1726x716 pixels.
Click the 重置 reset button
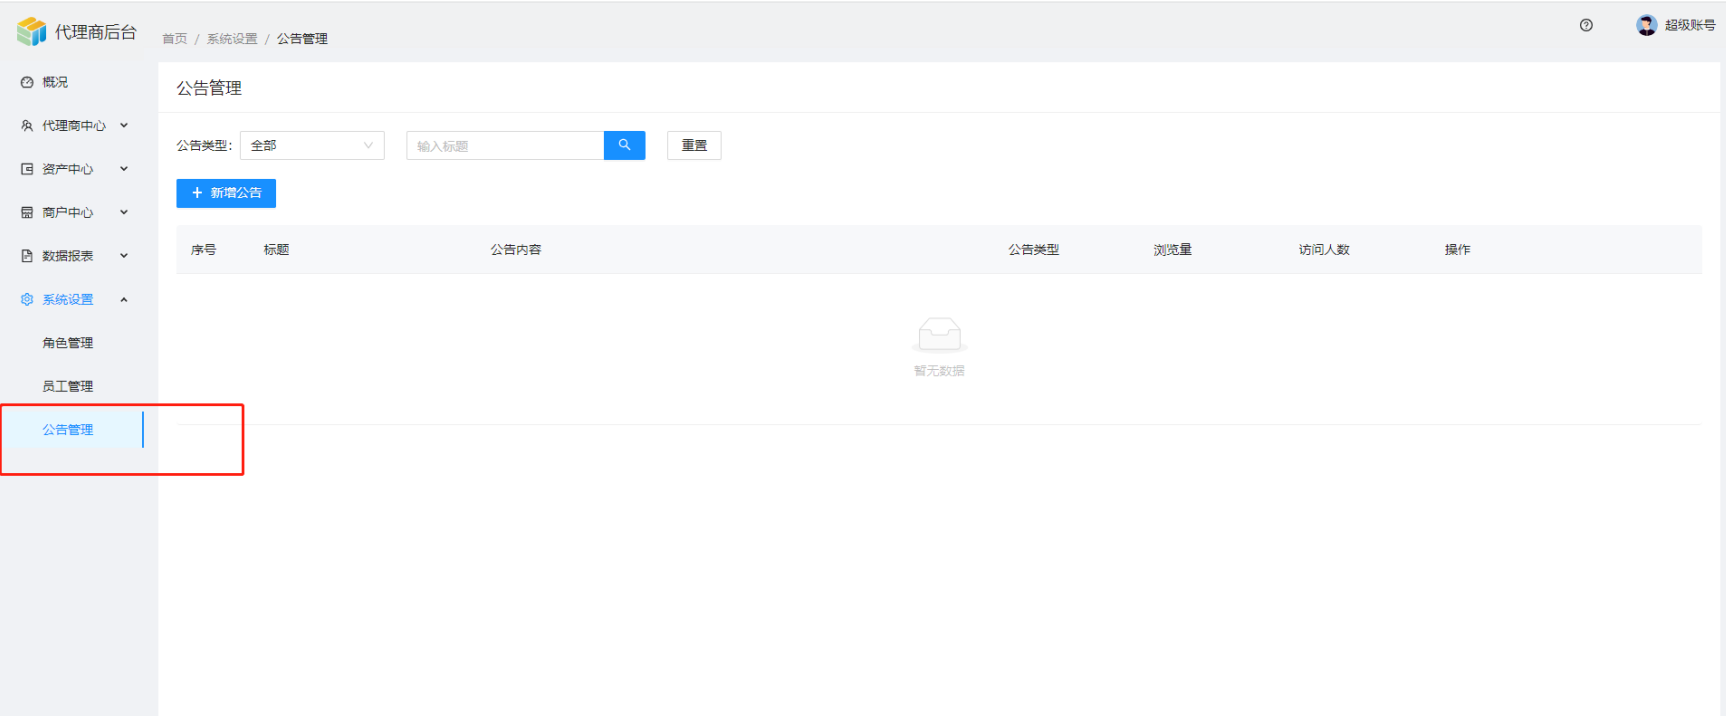coord(694,146)
